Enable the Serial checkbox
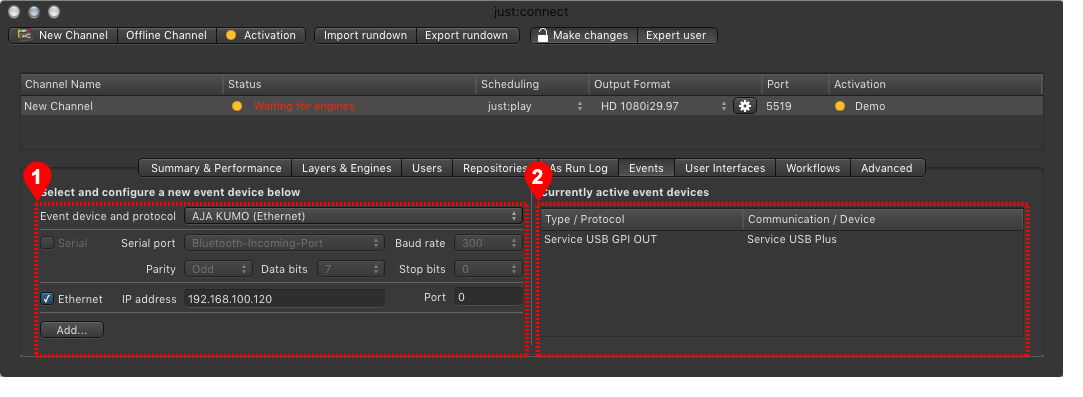 pyautogui.click(x=47, y=243)
